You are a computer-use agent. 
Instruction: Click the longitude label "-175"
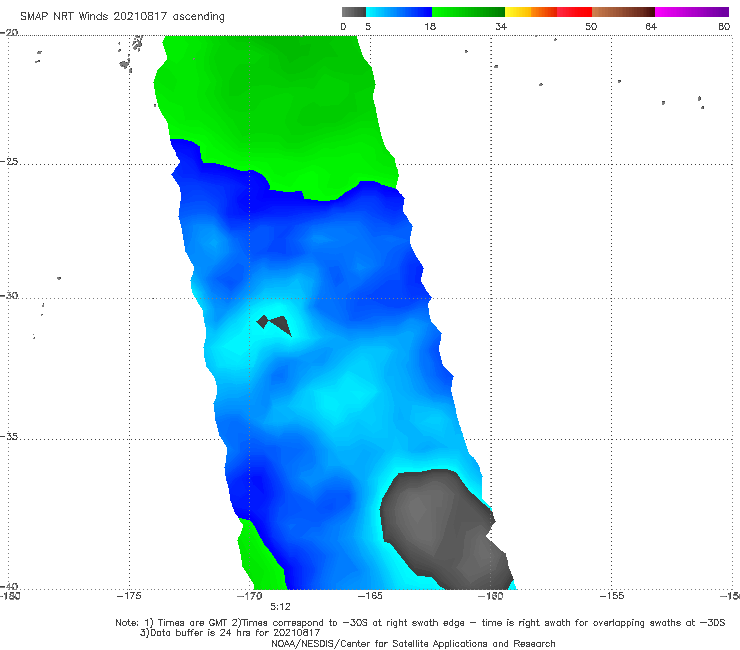pos(129,596)
